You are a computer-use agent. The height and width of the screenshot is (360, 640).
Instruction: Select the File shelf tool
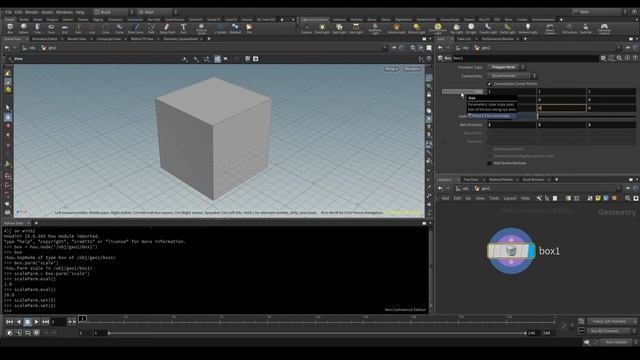pos(249,28)
